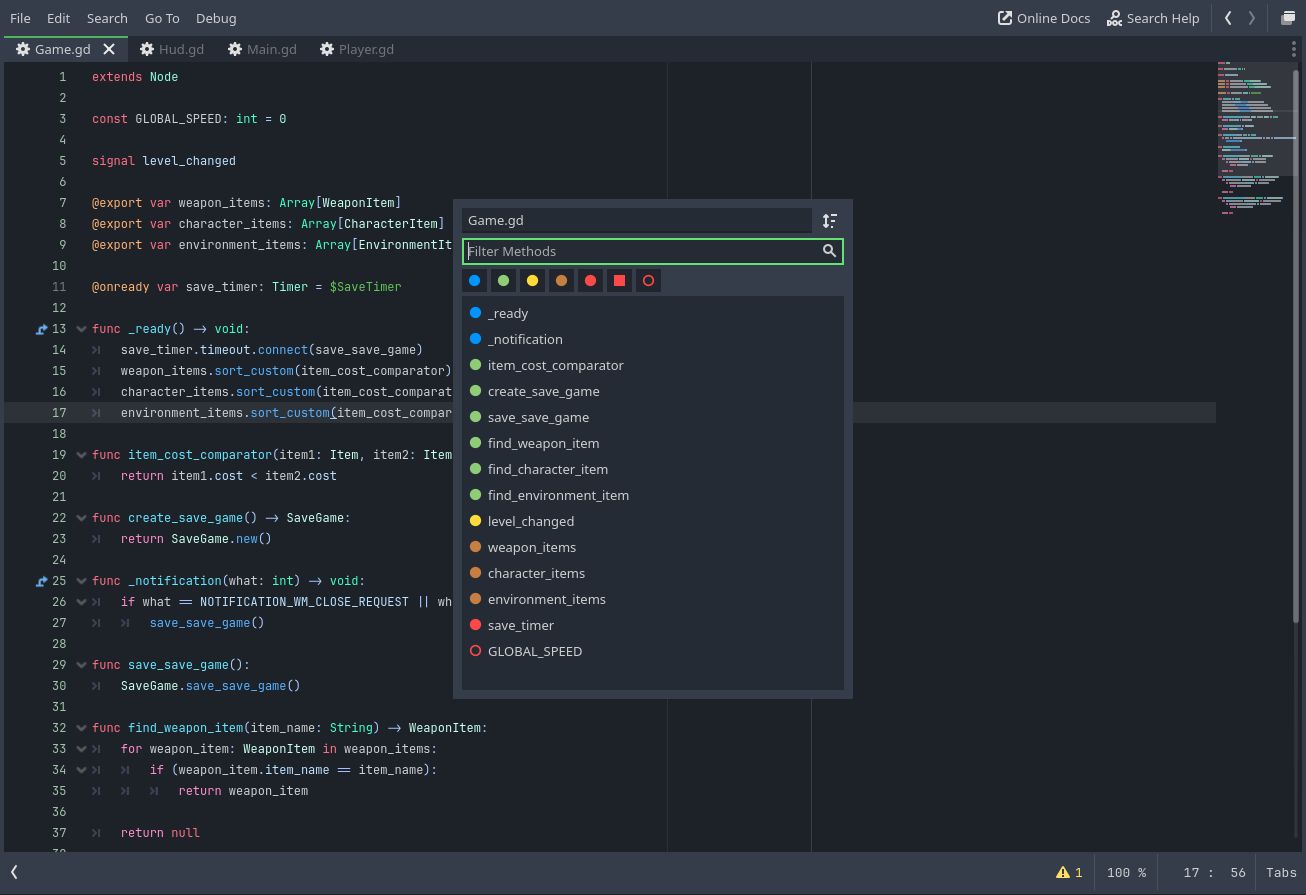
Task: Toggle the red square outline filter
Action: point(620,281)
